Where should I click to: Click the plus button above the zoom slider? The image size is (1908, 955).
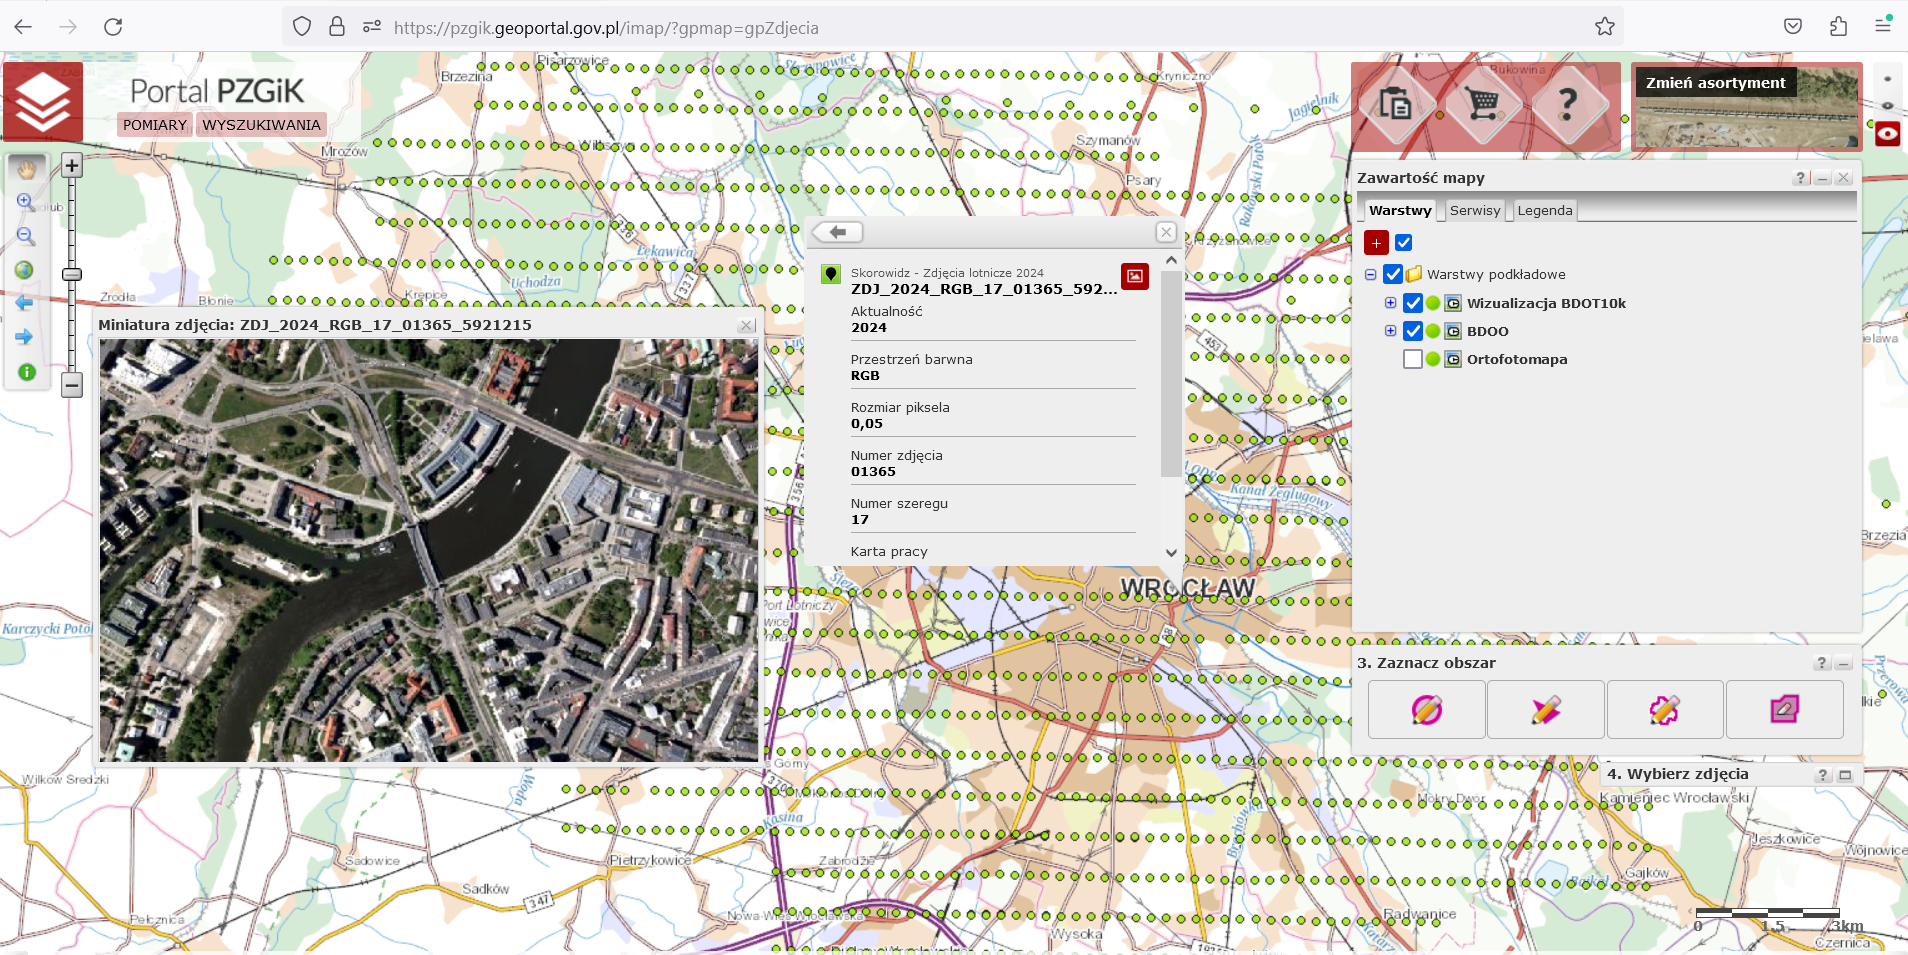[72, 166]
